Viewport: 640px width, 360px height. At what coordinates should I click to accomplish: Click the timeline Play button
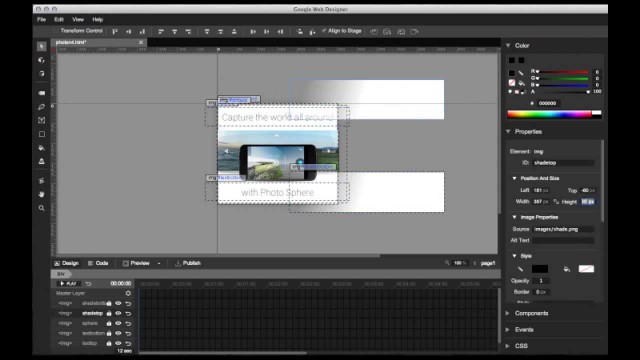pyautogui.click(x=68, y=284)
